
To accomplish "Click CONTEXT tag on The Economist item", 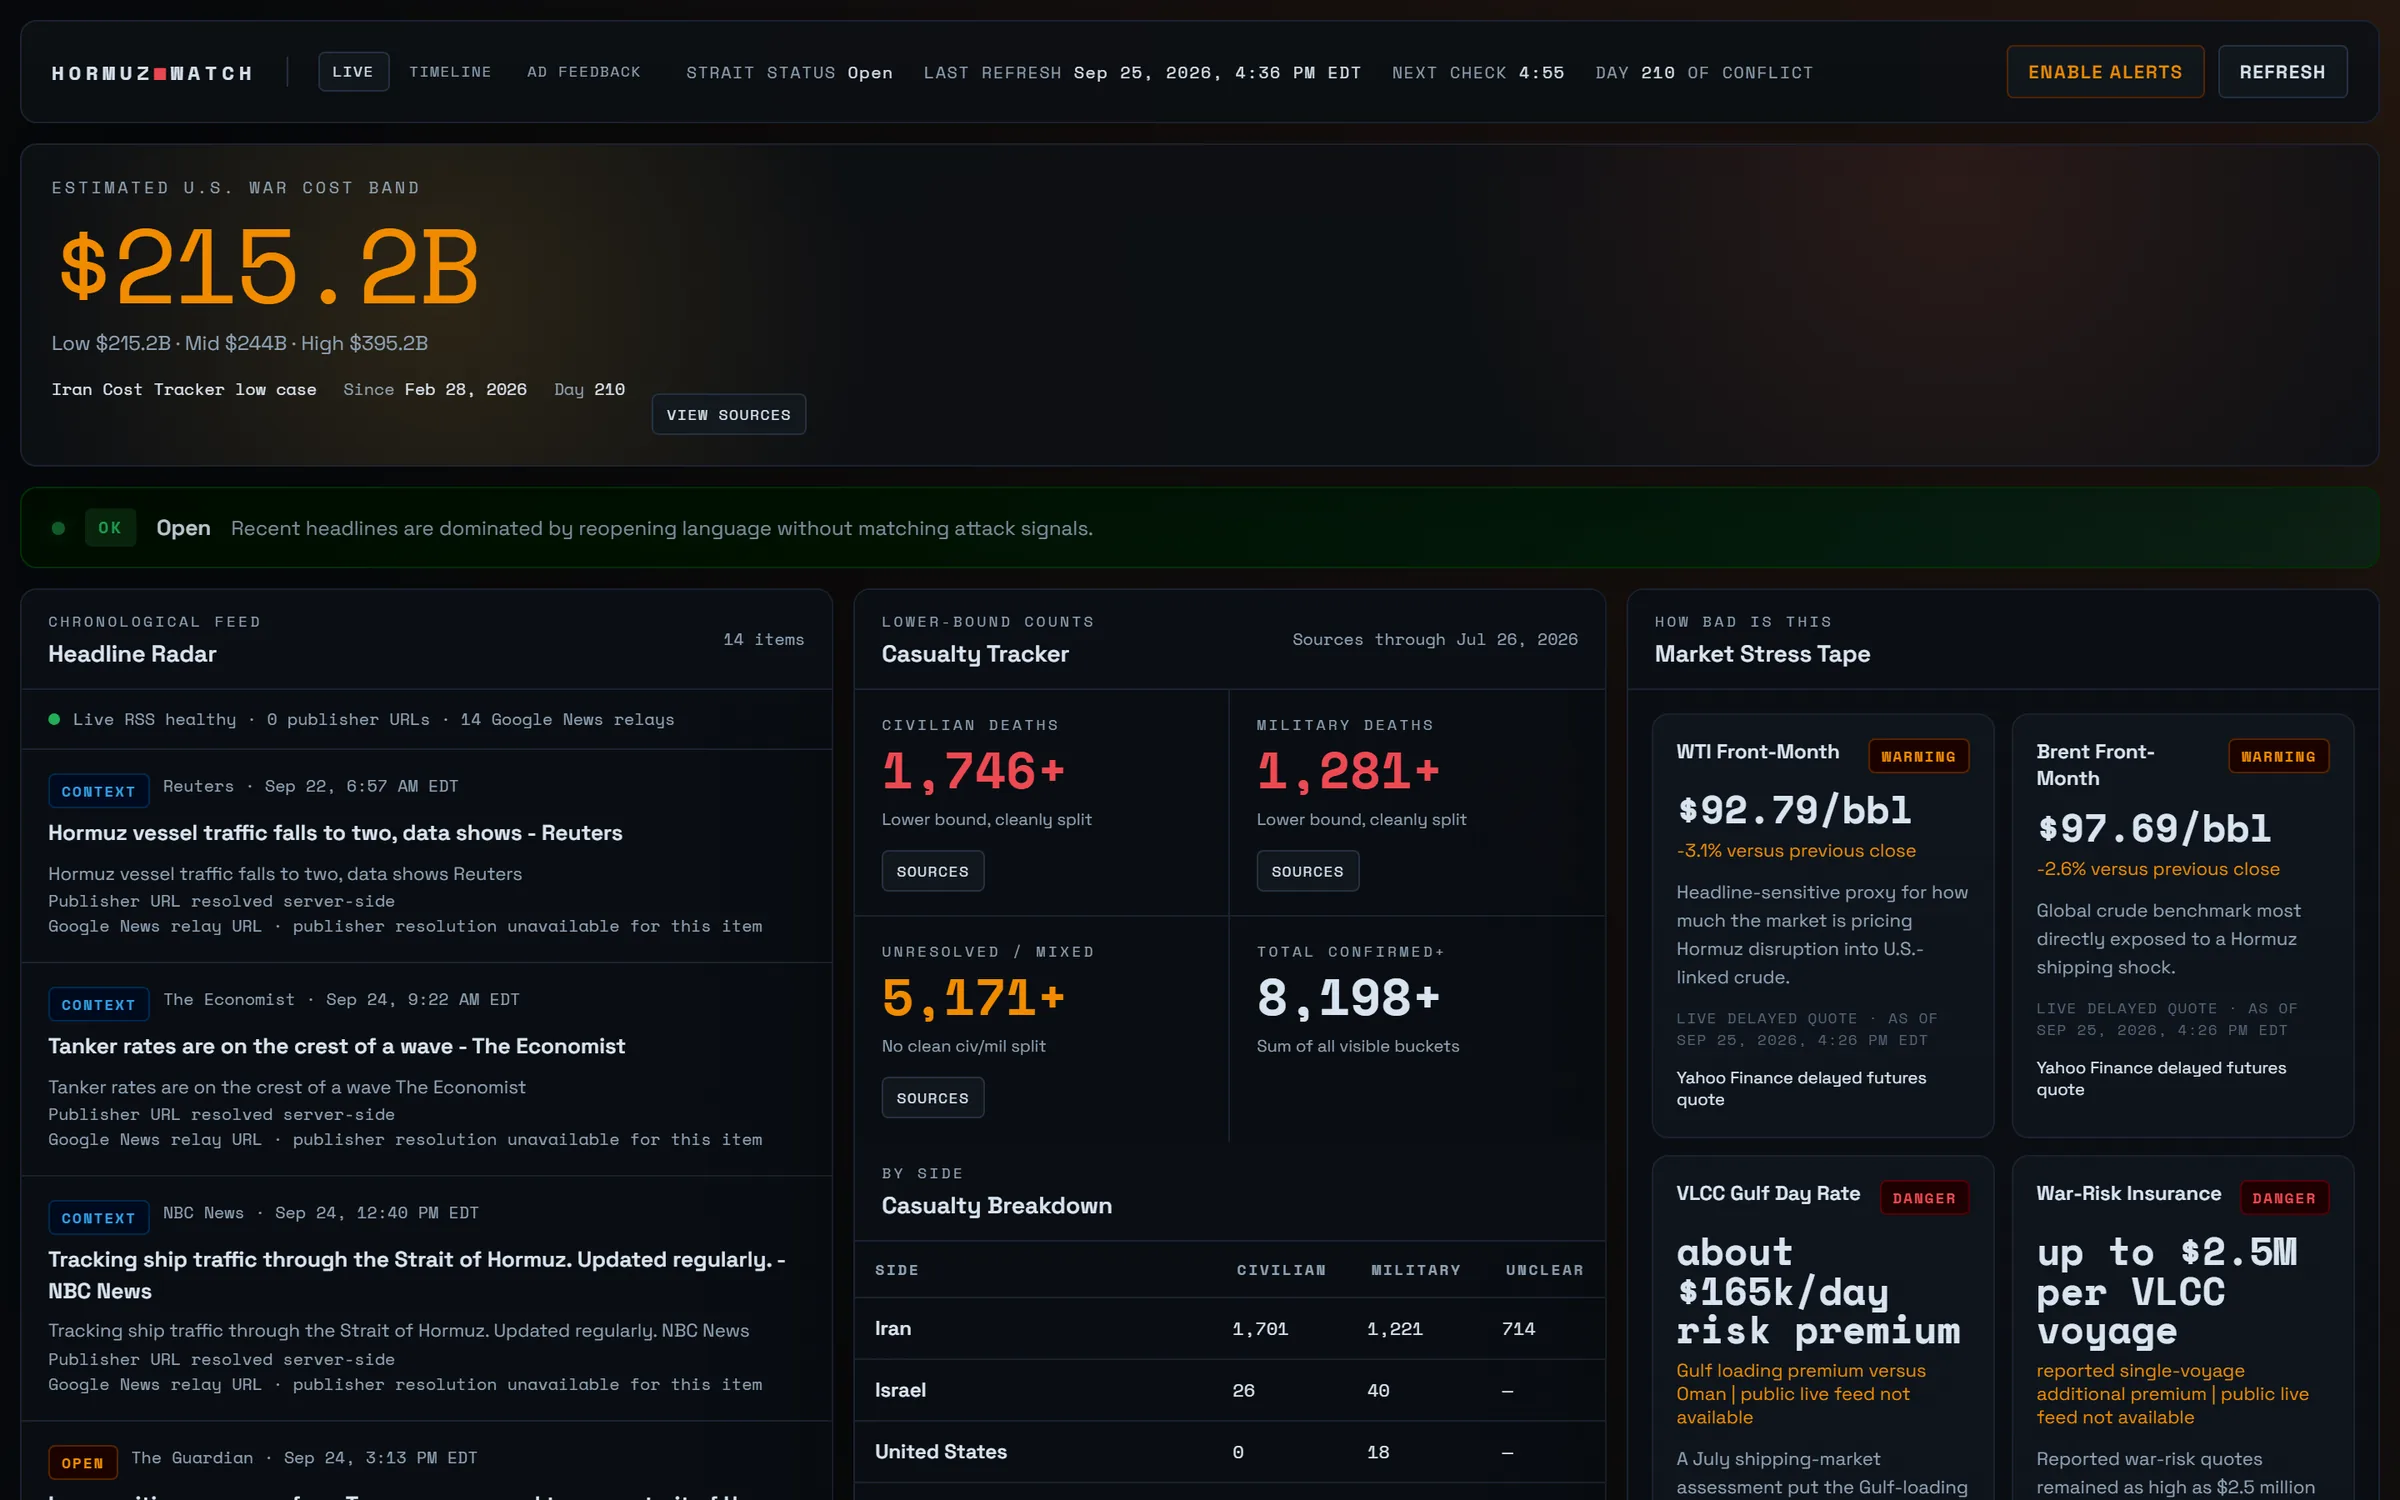I will tap(98, 1004).
